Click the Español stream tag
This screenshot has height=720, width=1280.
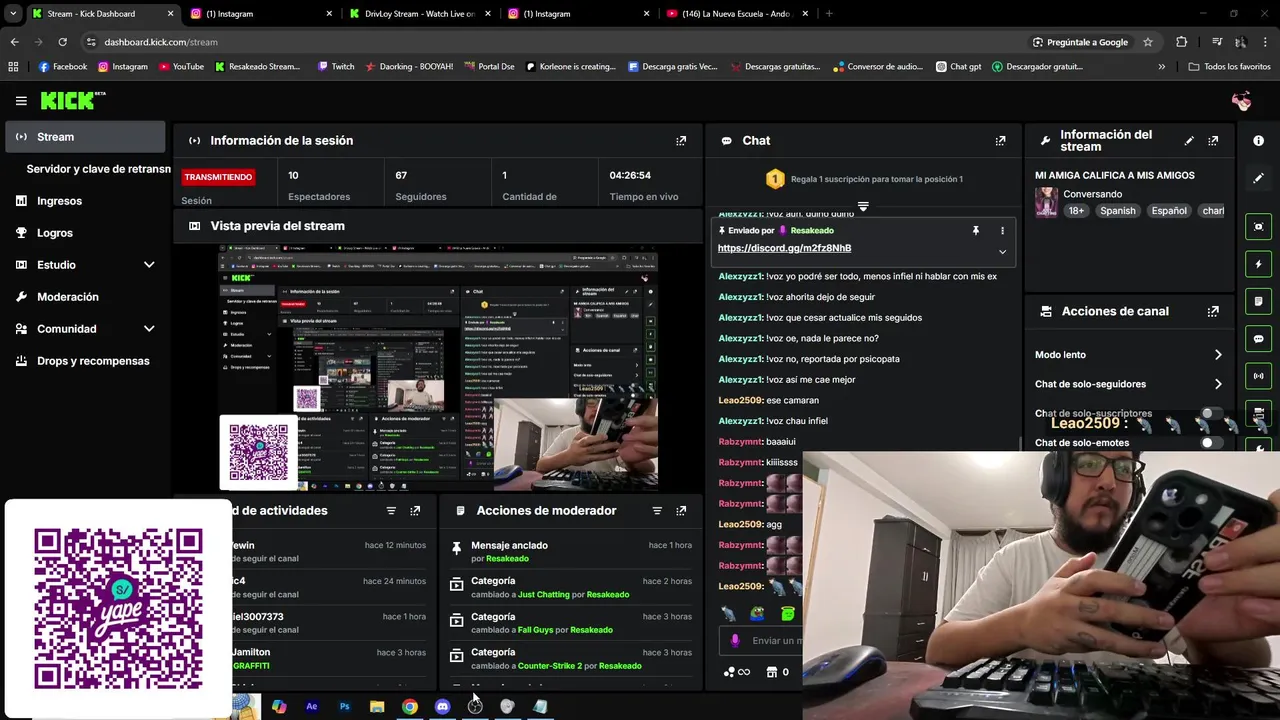point(1168,211)
